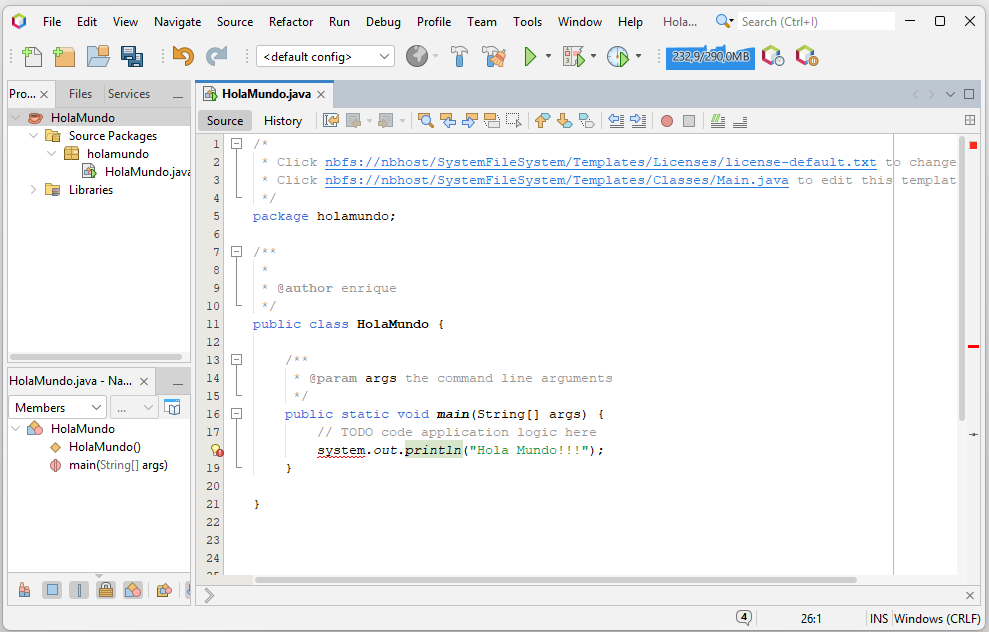
Task: Click the Build Project hammer icon
Action: pyautogui.click(x=460, y=57)
